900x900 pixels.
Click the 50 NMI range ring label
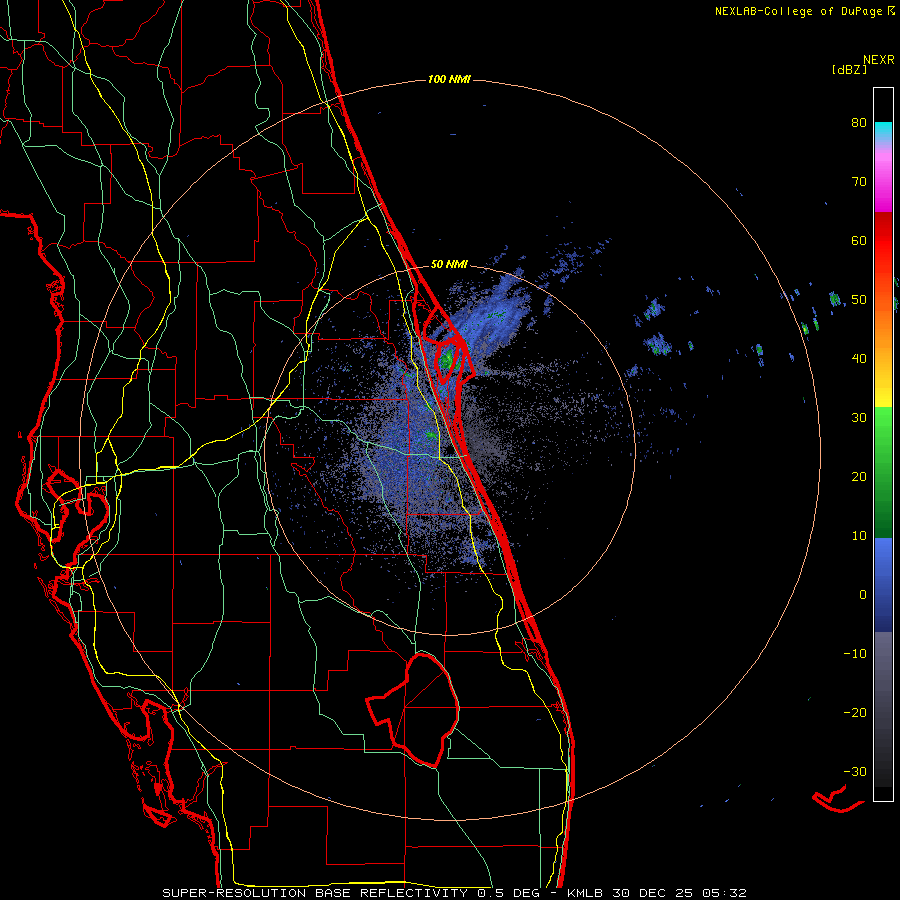click(449, 265)
